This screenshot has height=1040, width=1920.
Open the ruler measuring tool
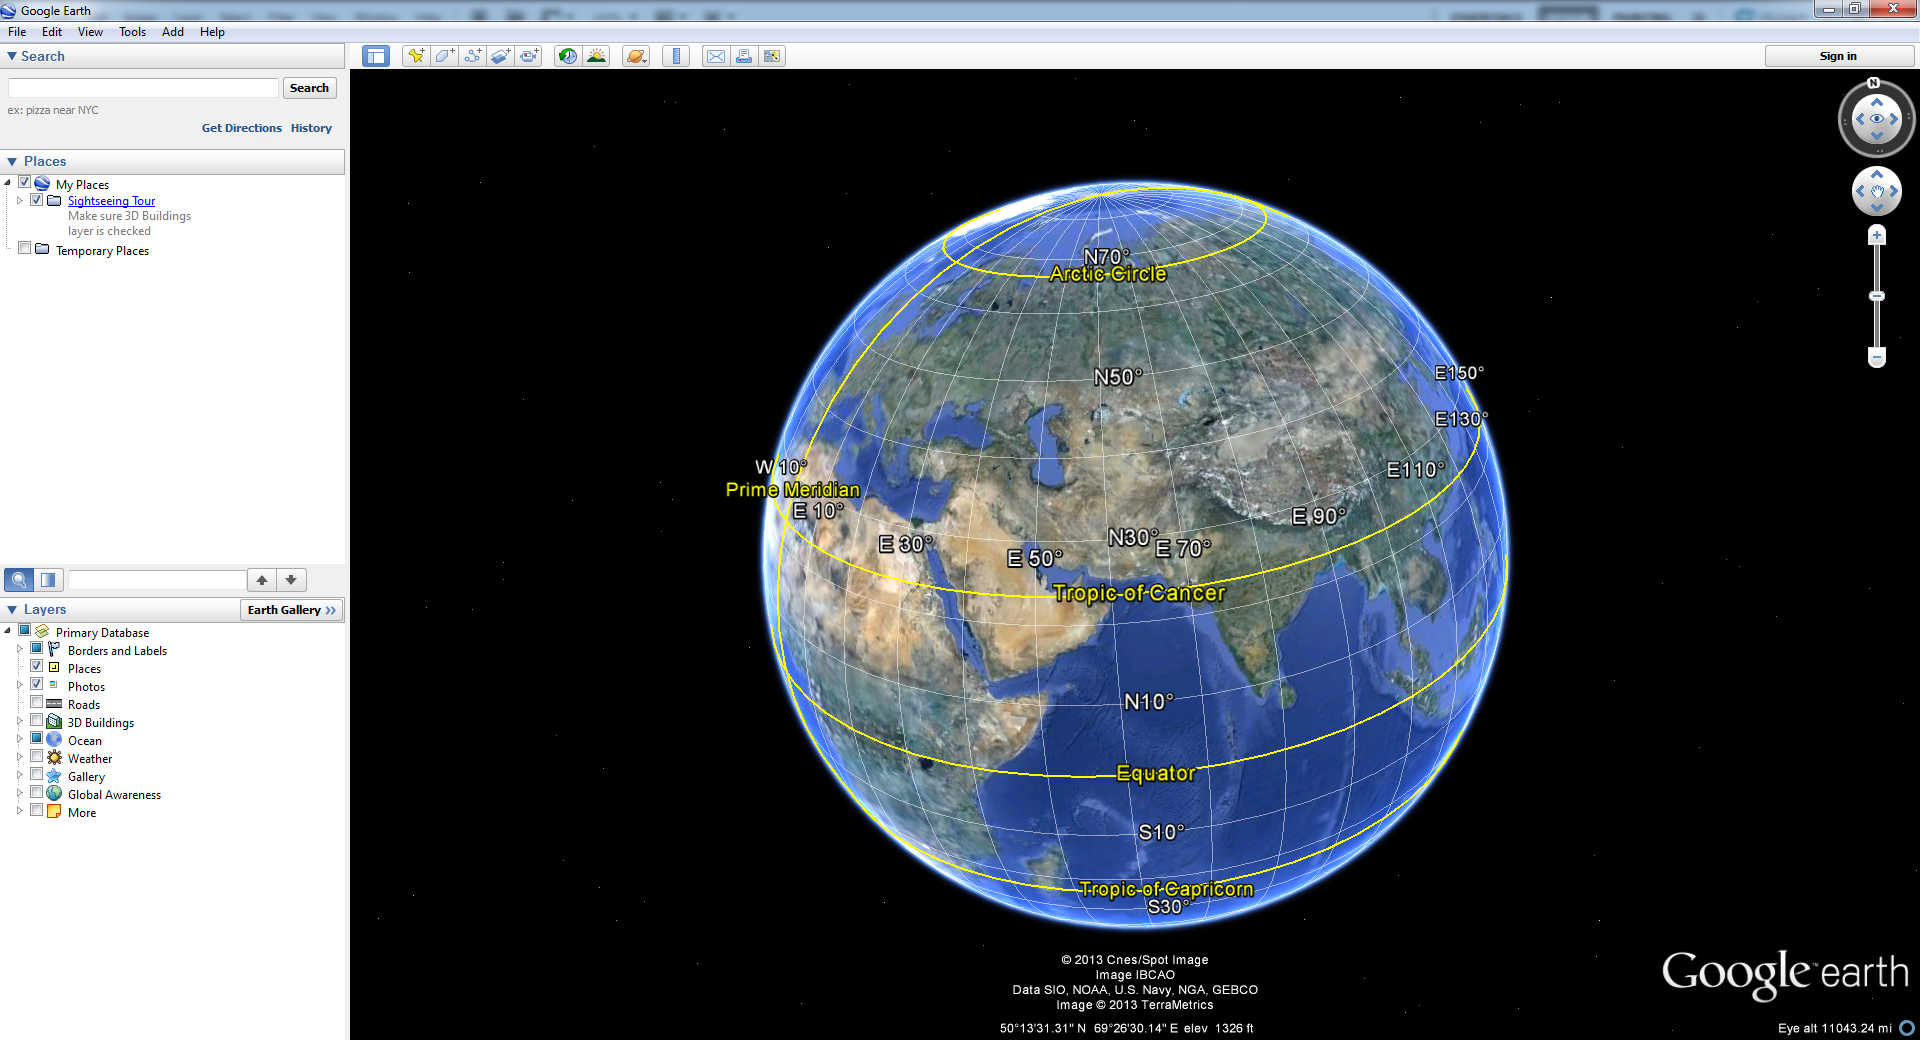[x=676, y=56]
